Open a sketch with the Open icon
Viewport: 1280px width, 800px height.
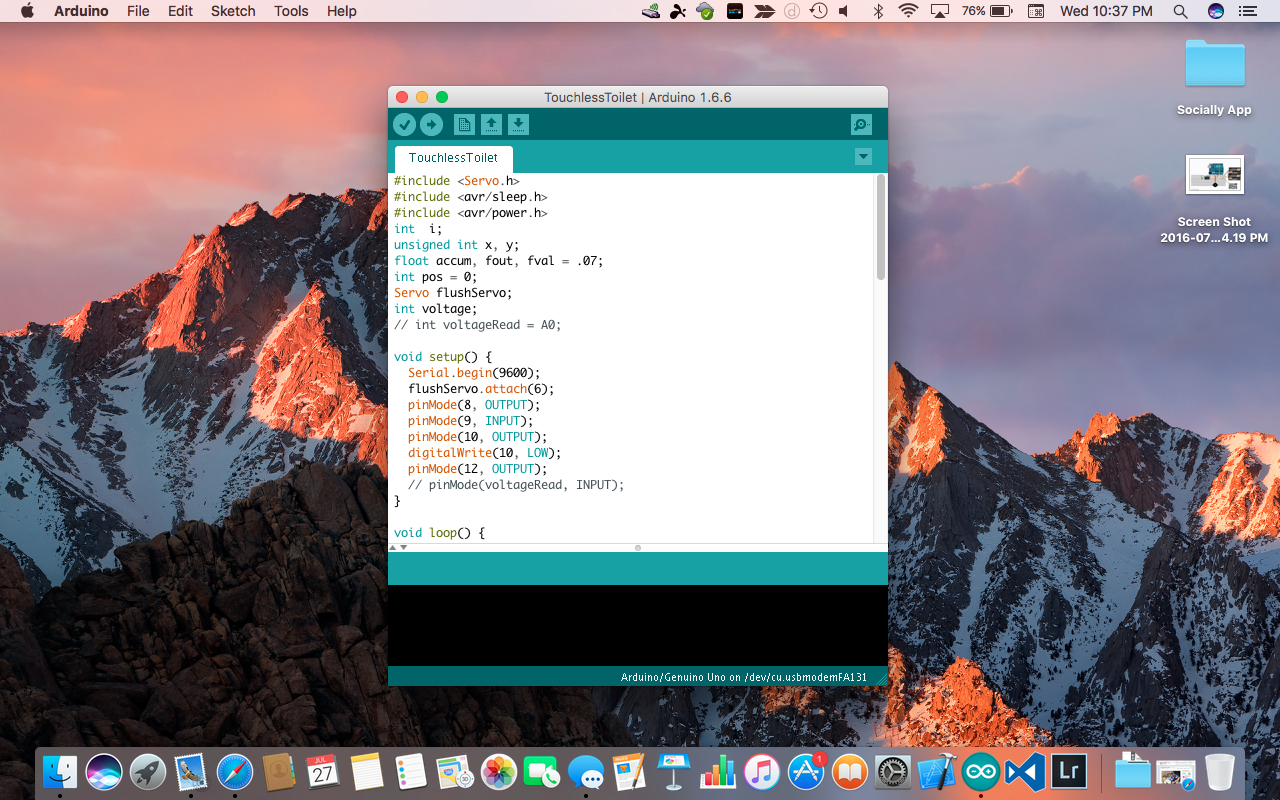point(491,124)
